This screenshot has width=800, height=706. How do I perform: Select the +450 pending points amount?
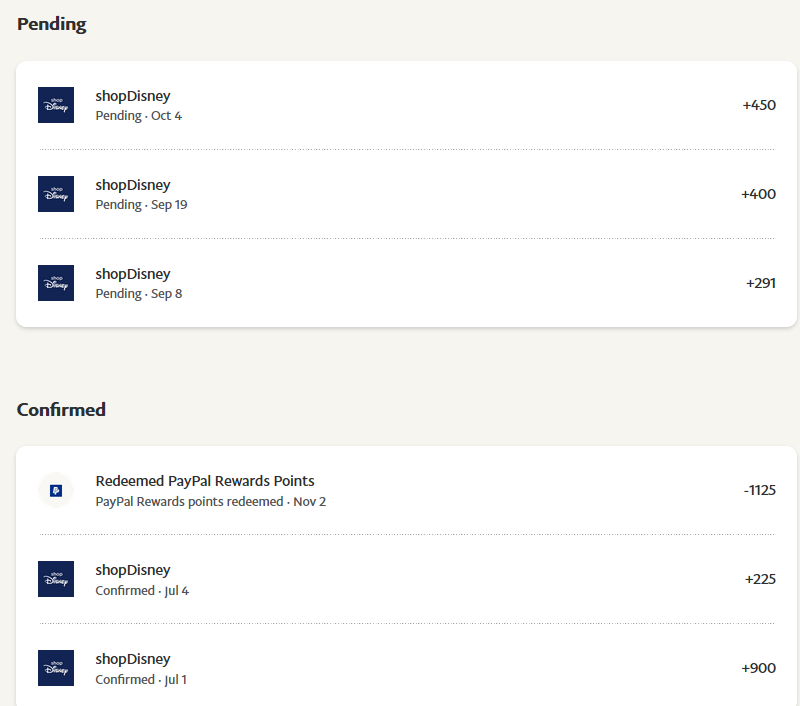[759, 105]
